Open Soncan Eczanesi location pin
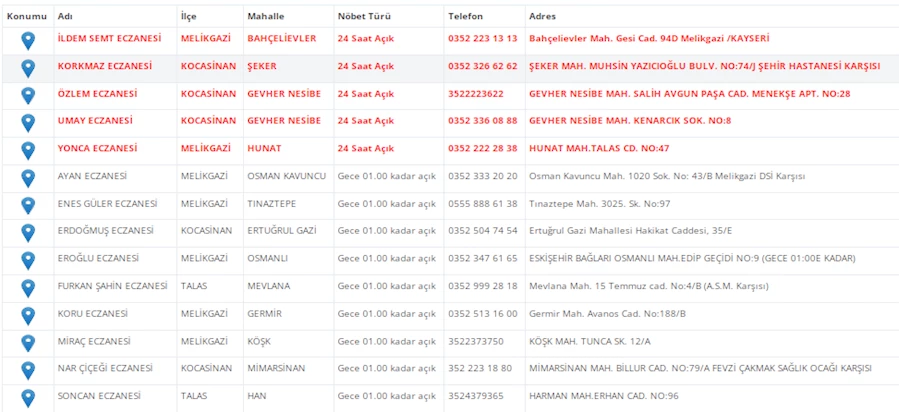The width and height of the screenshot is (899, 412). [x=28, y=398]
